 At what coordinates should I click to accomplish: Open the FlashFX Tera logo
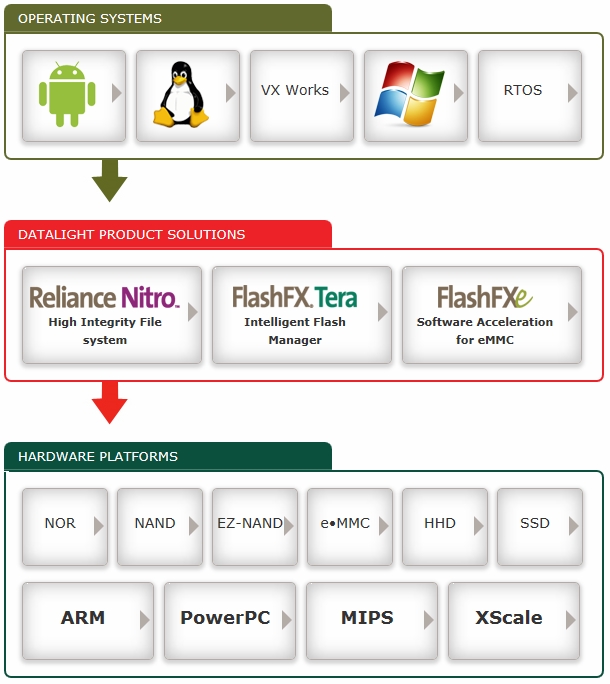(x=295, y=298)
